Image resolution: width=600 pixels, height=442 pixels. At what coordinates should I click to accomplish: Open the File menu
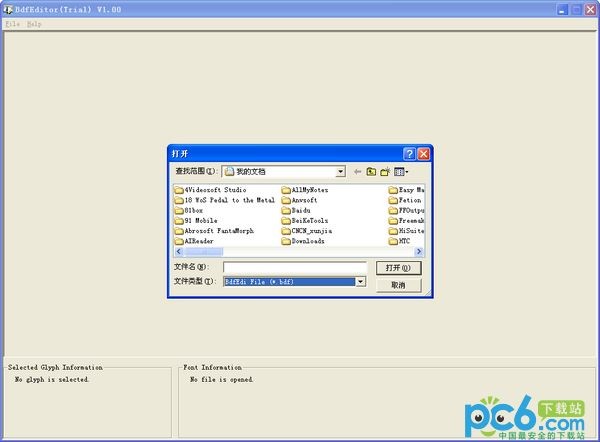point(12,23)
